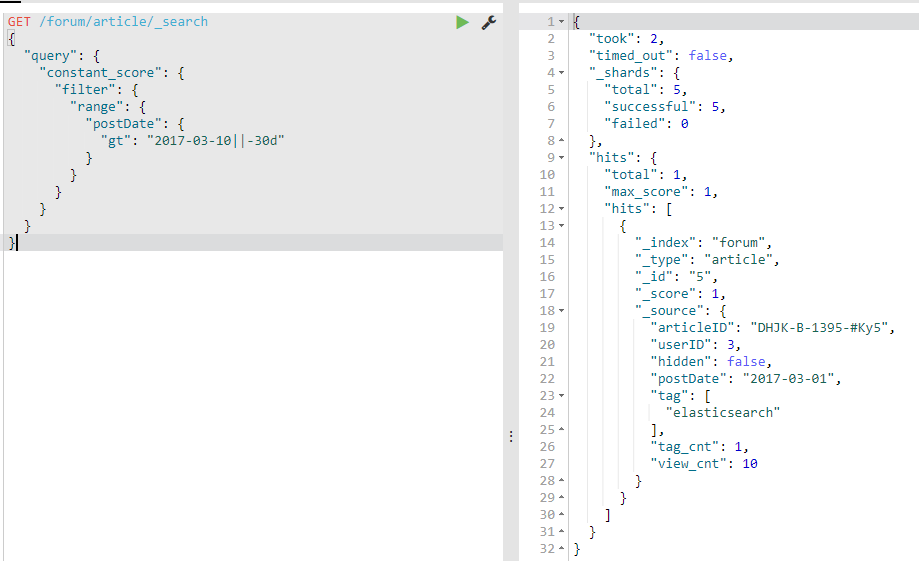Viewport: 919px width, 561px height.
Task: Collapse the _shards block at line 4
Action: tap(561, 73)
